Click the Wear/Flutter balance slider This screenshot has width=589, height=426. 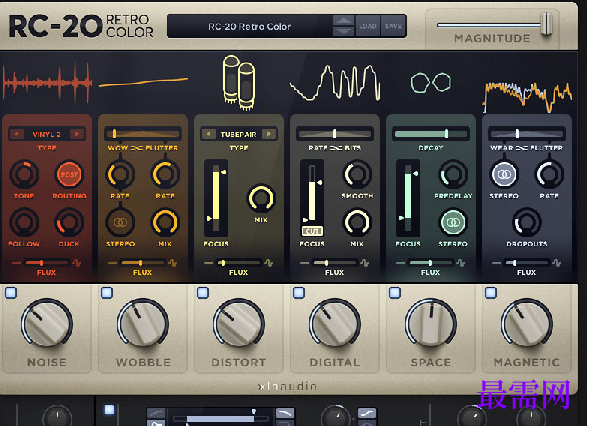click(x=527, y=134)
